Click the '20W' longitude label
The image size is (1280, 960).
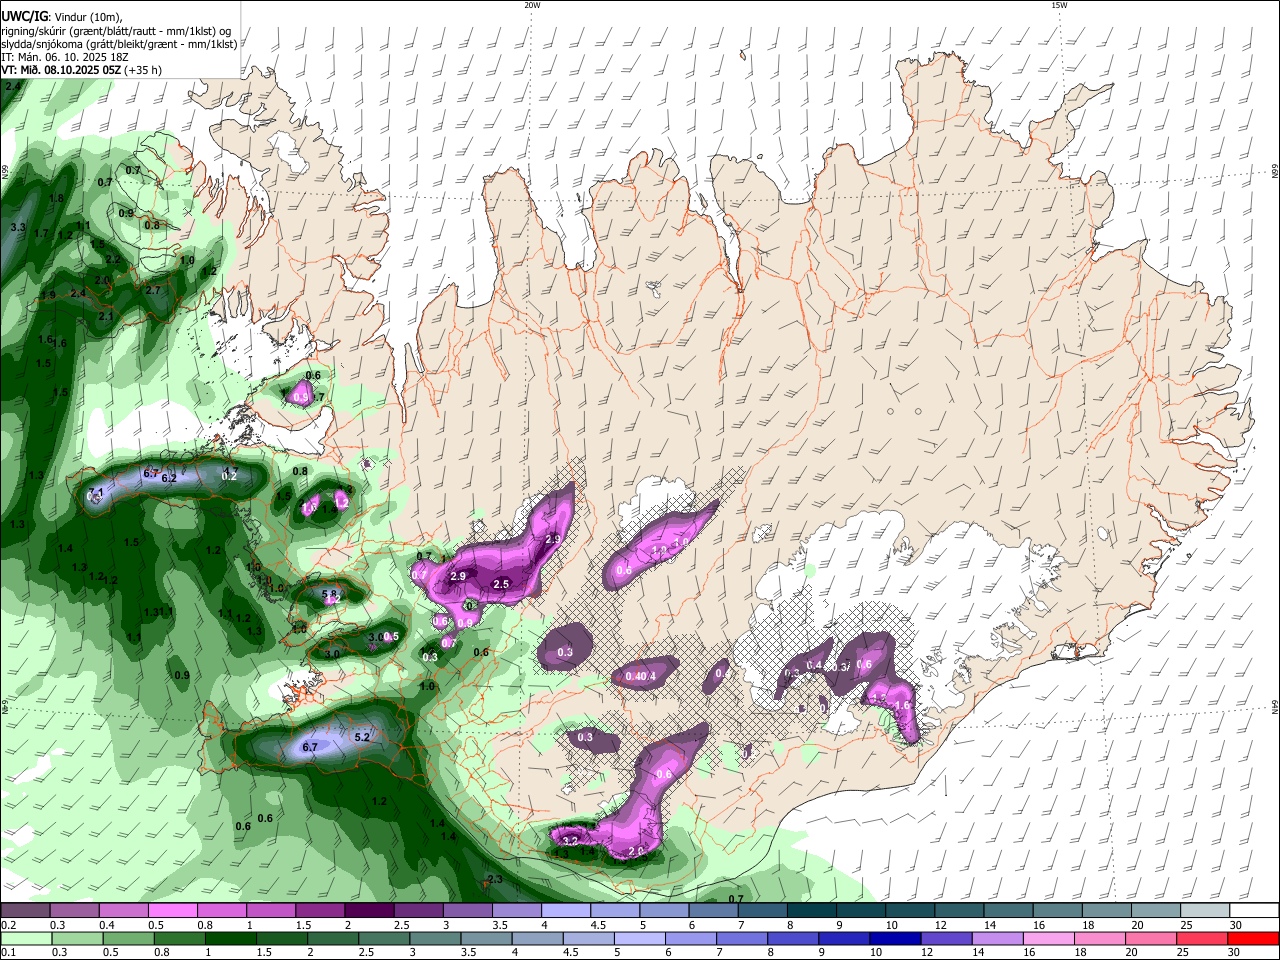532,5
